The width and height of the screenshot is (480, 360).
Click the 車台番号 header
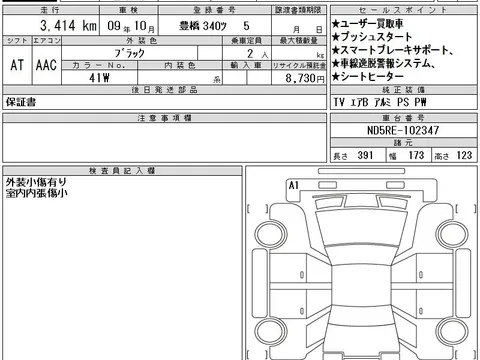(x=403, y=118)
